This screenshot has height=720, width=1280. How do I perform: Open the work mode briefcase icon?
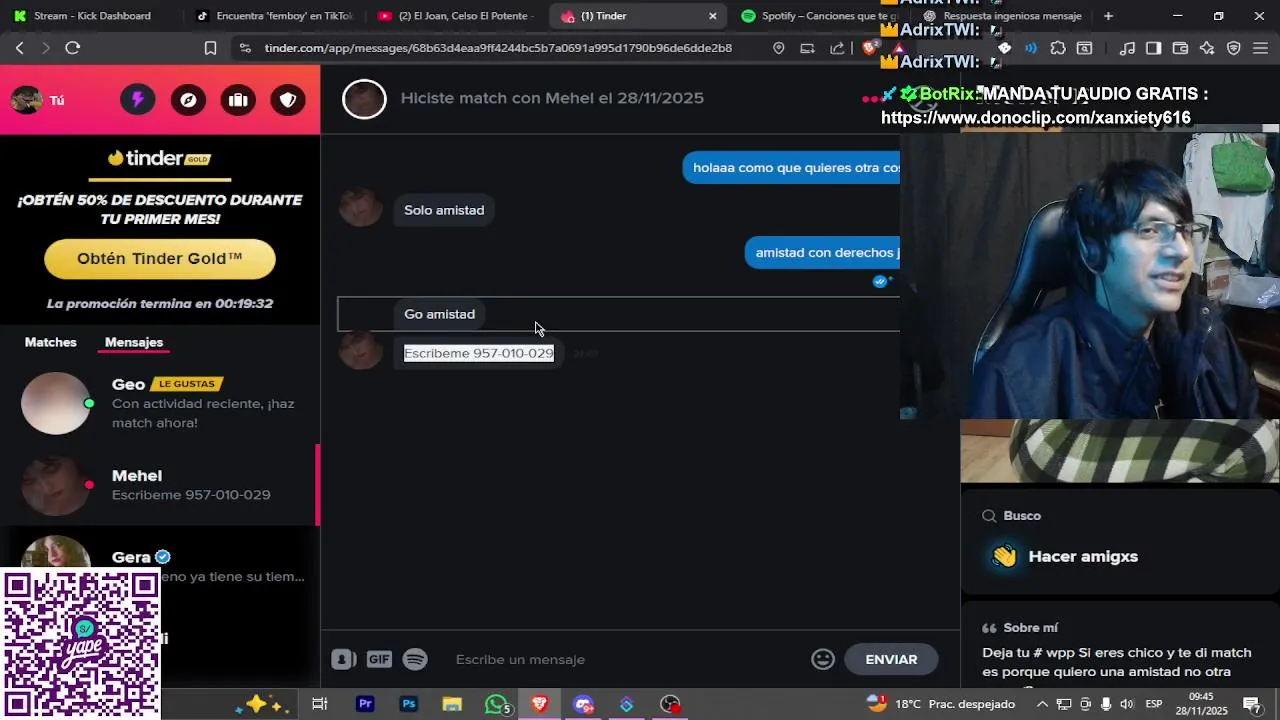(x=238, y=100)
